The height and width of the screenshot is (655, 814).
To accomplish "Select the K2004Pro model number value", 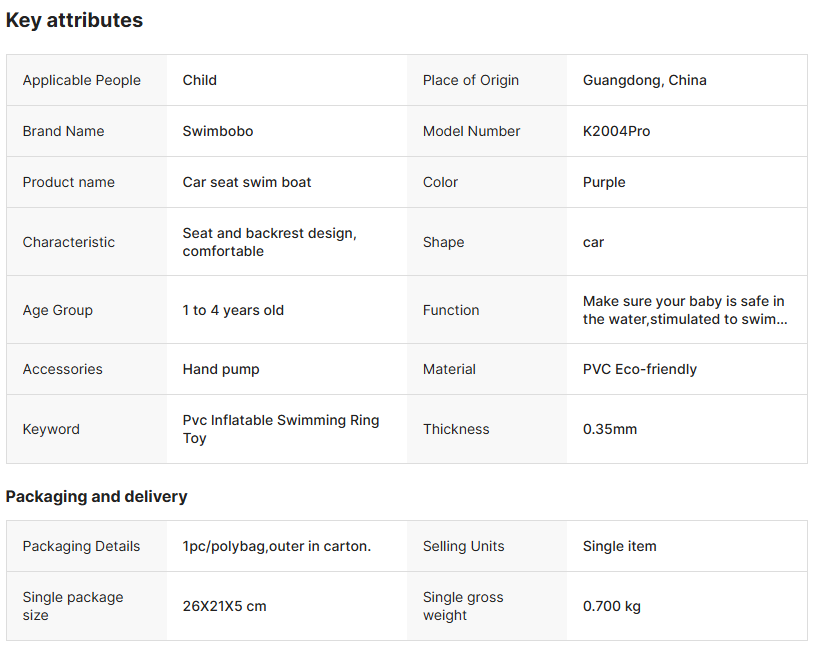I will [x=616, y=131].
